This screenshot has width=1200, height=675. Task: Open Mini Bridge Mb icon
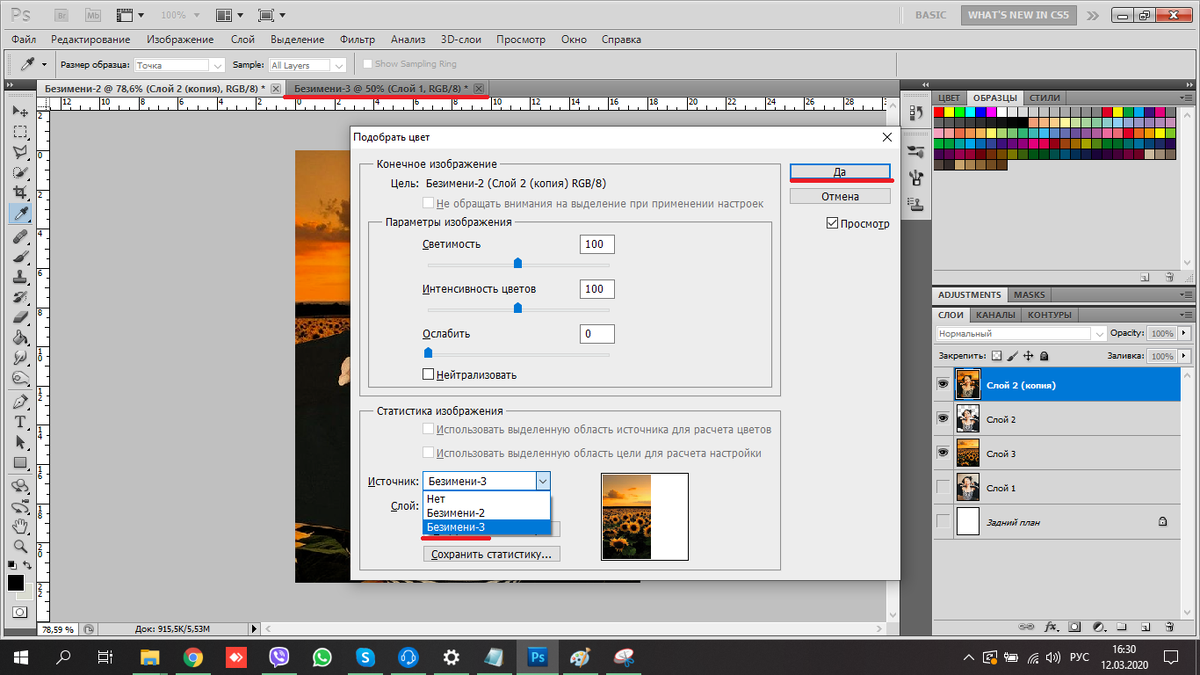tap(92, 15)
